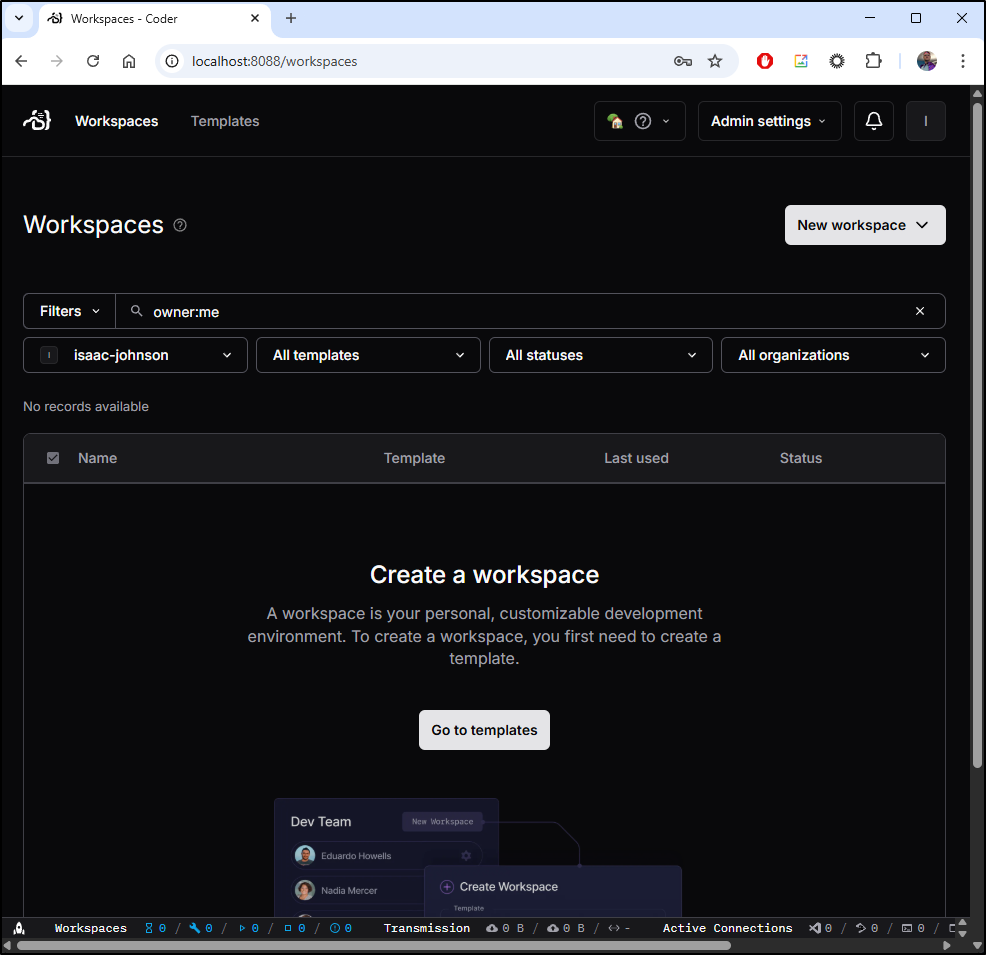Click the colorful image extension icon
986x955 pixels.
click(800, 61)
